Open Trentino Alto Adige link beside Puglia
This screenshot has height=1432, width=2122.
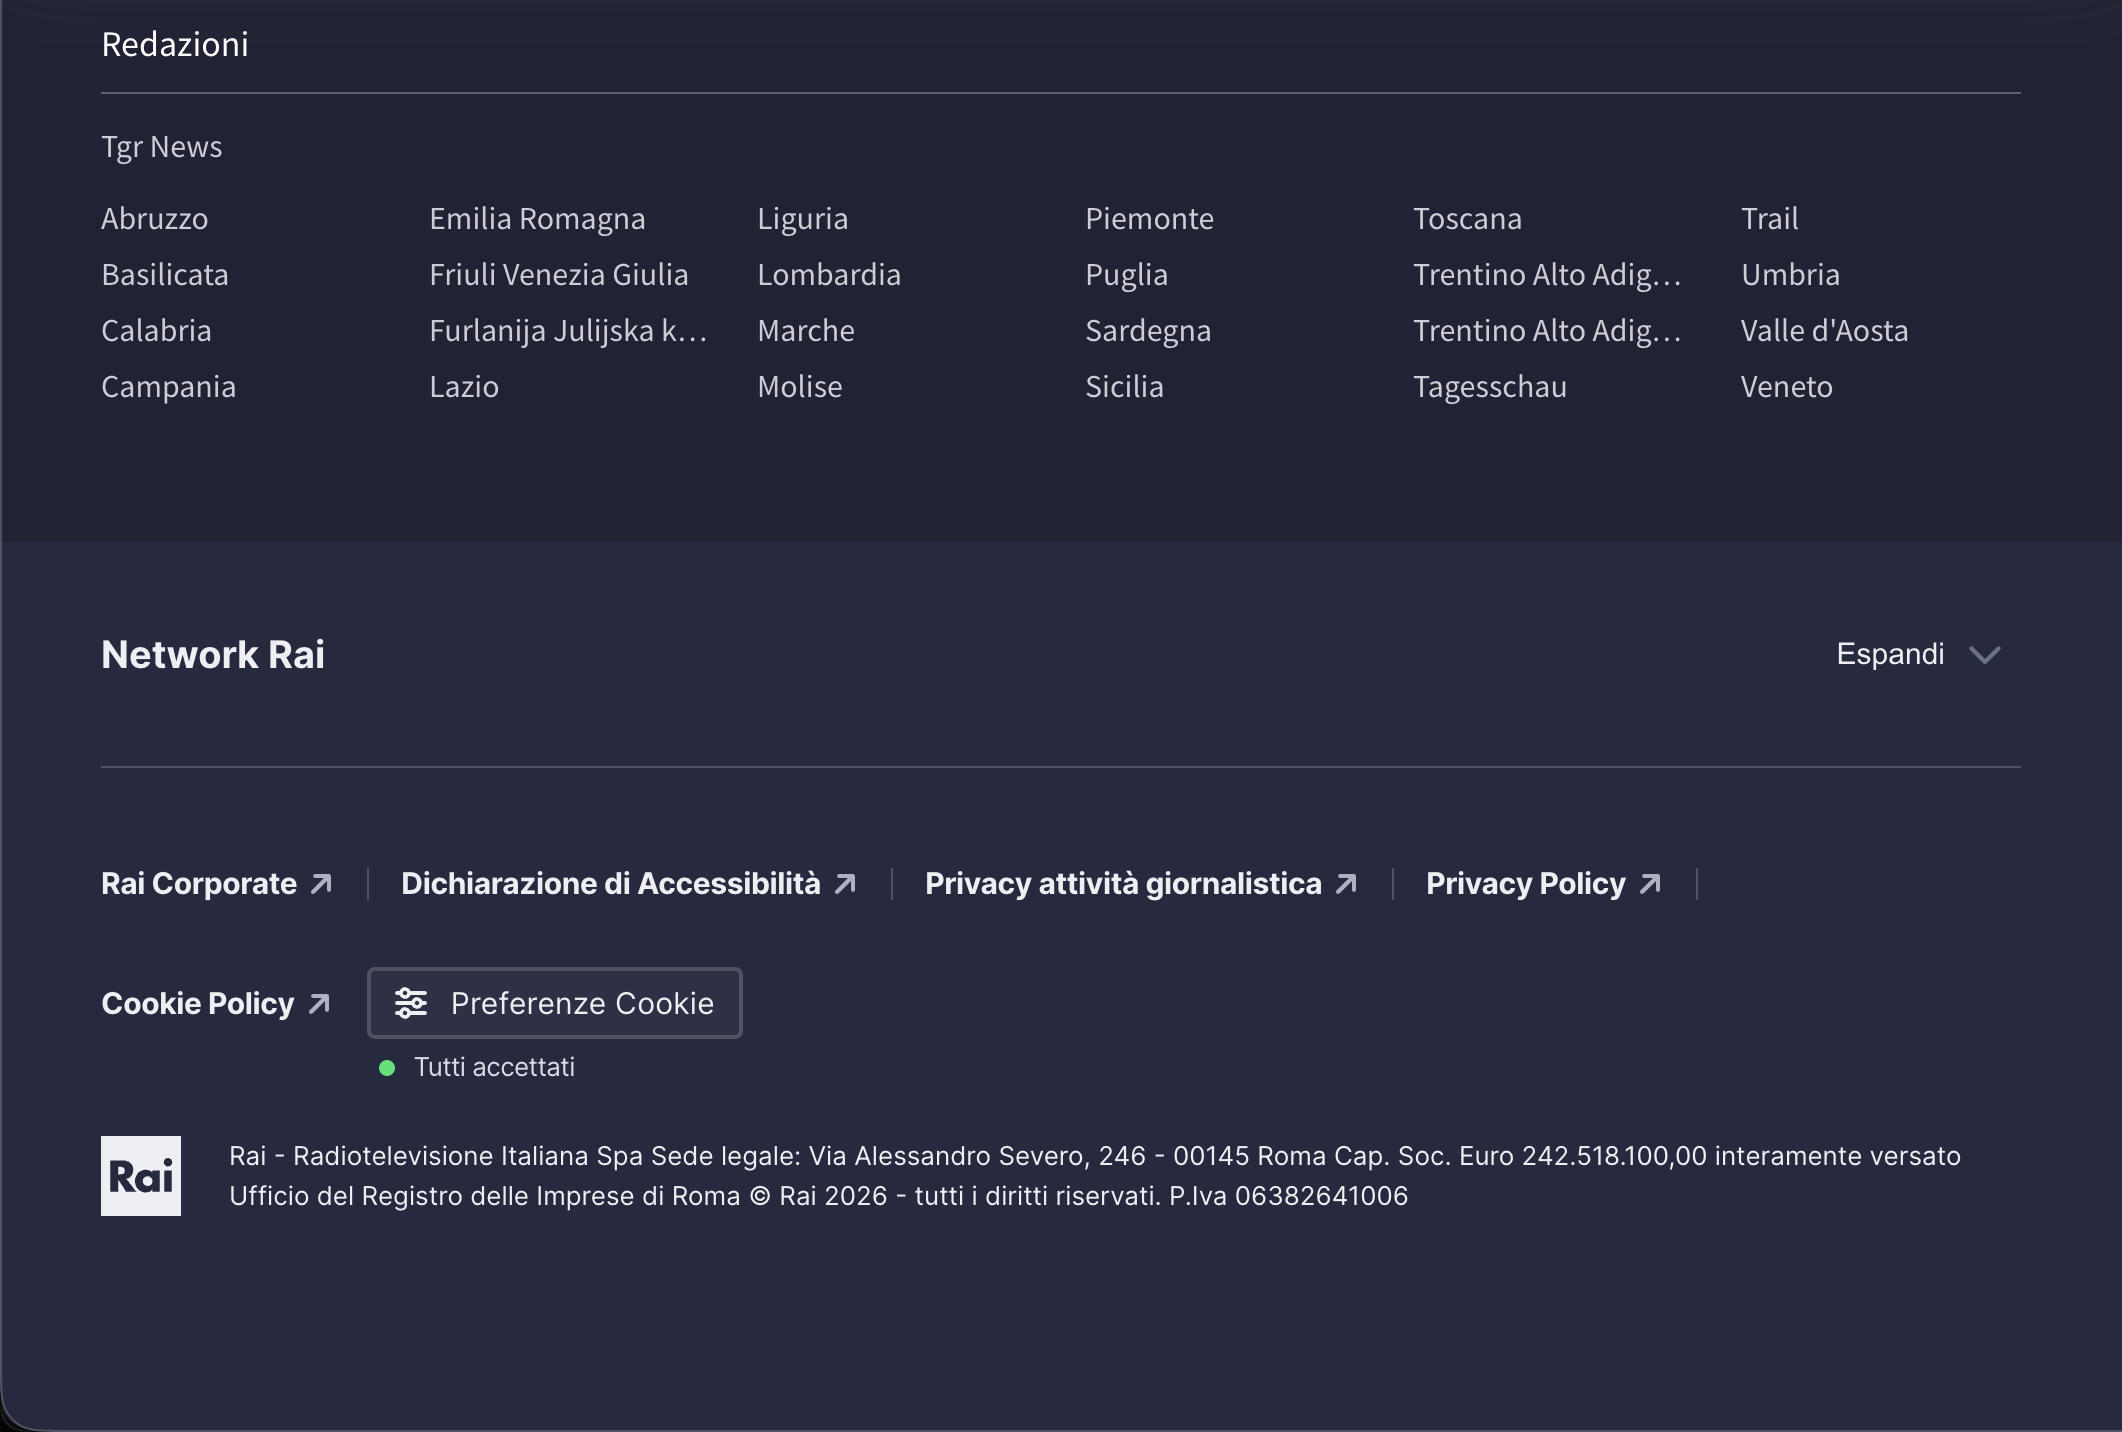[1547, 275]
